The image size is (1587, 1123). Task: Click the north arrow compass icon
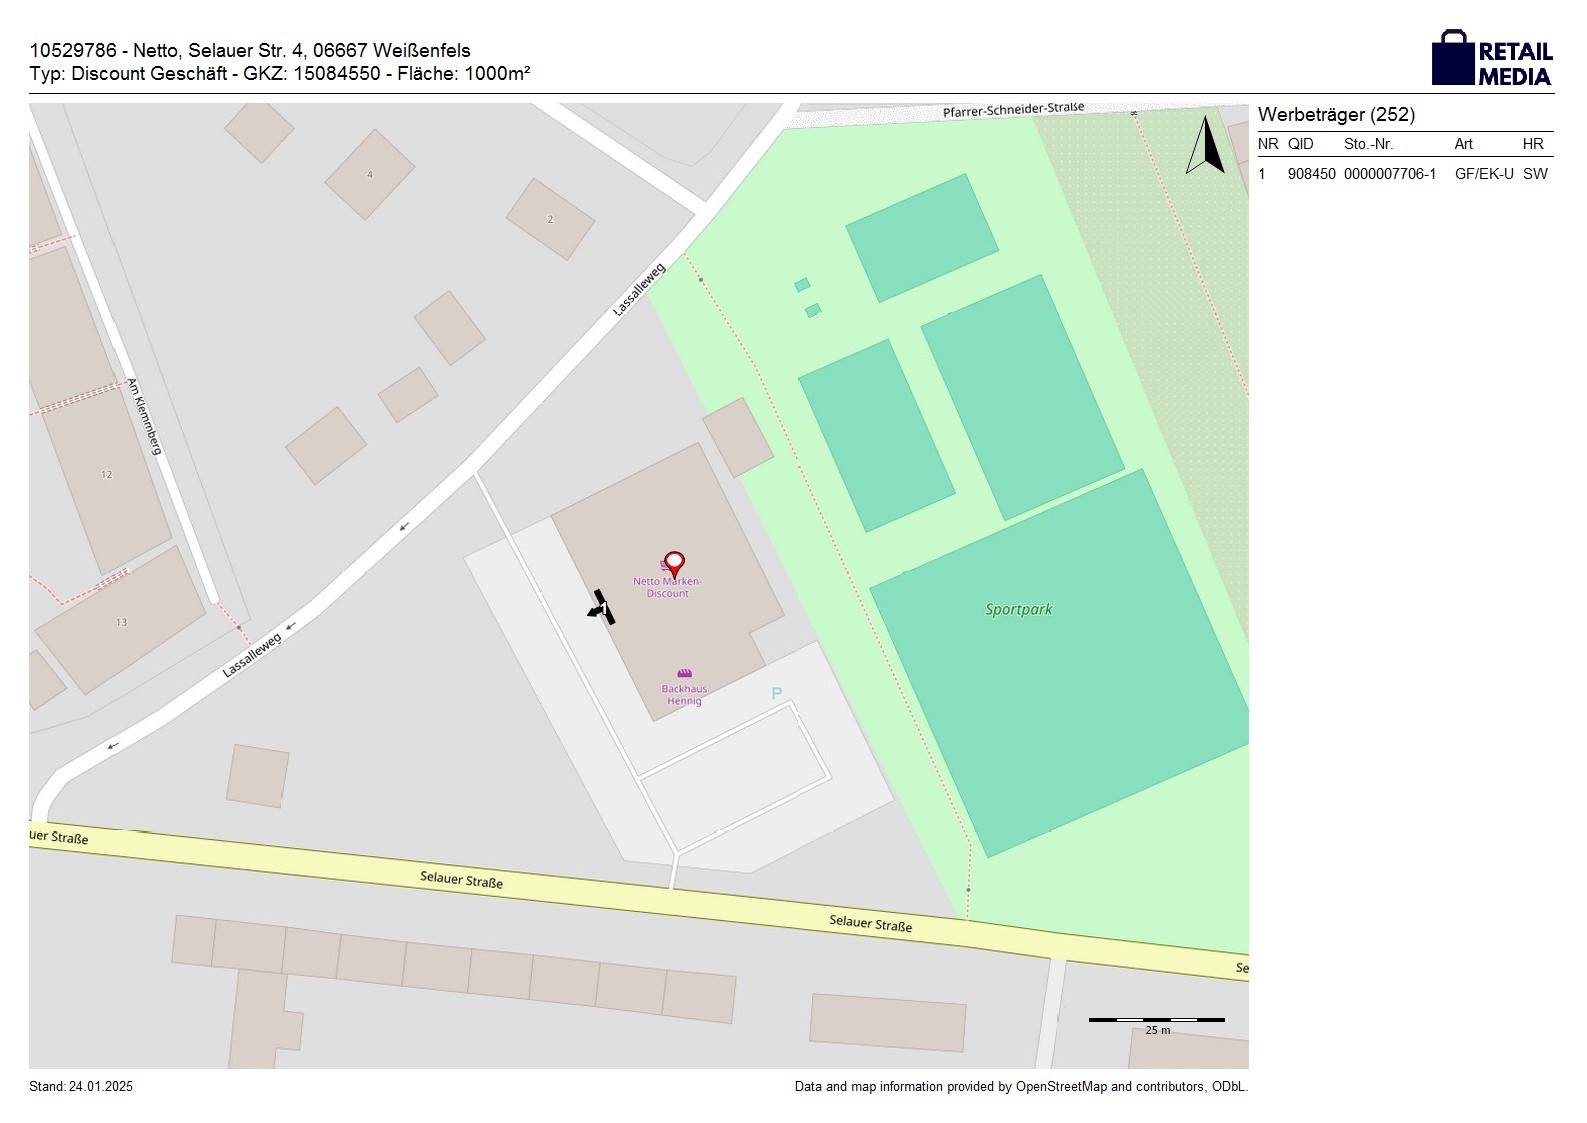pyautogui.click(x=1205, y=146)
